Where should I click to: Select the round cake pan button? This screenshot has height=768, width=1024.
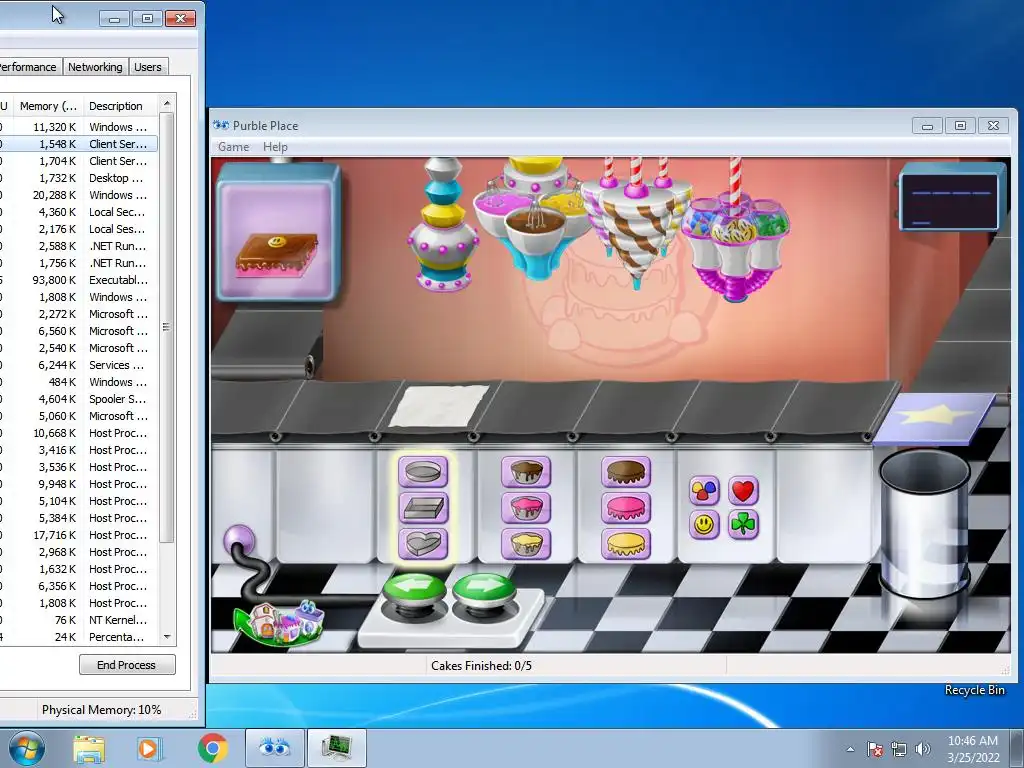coord(423,472)
